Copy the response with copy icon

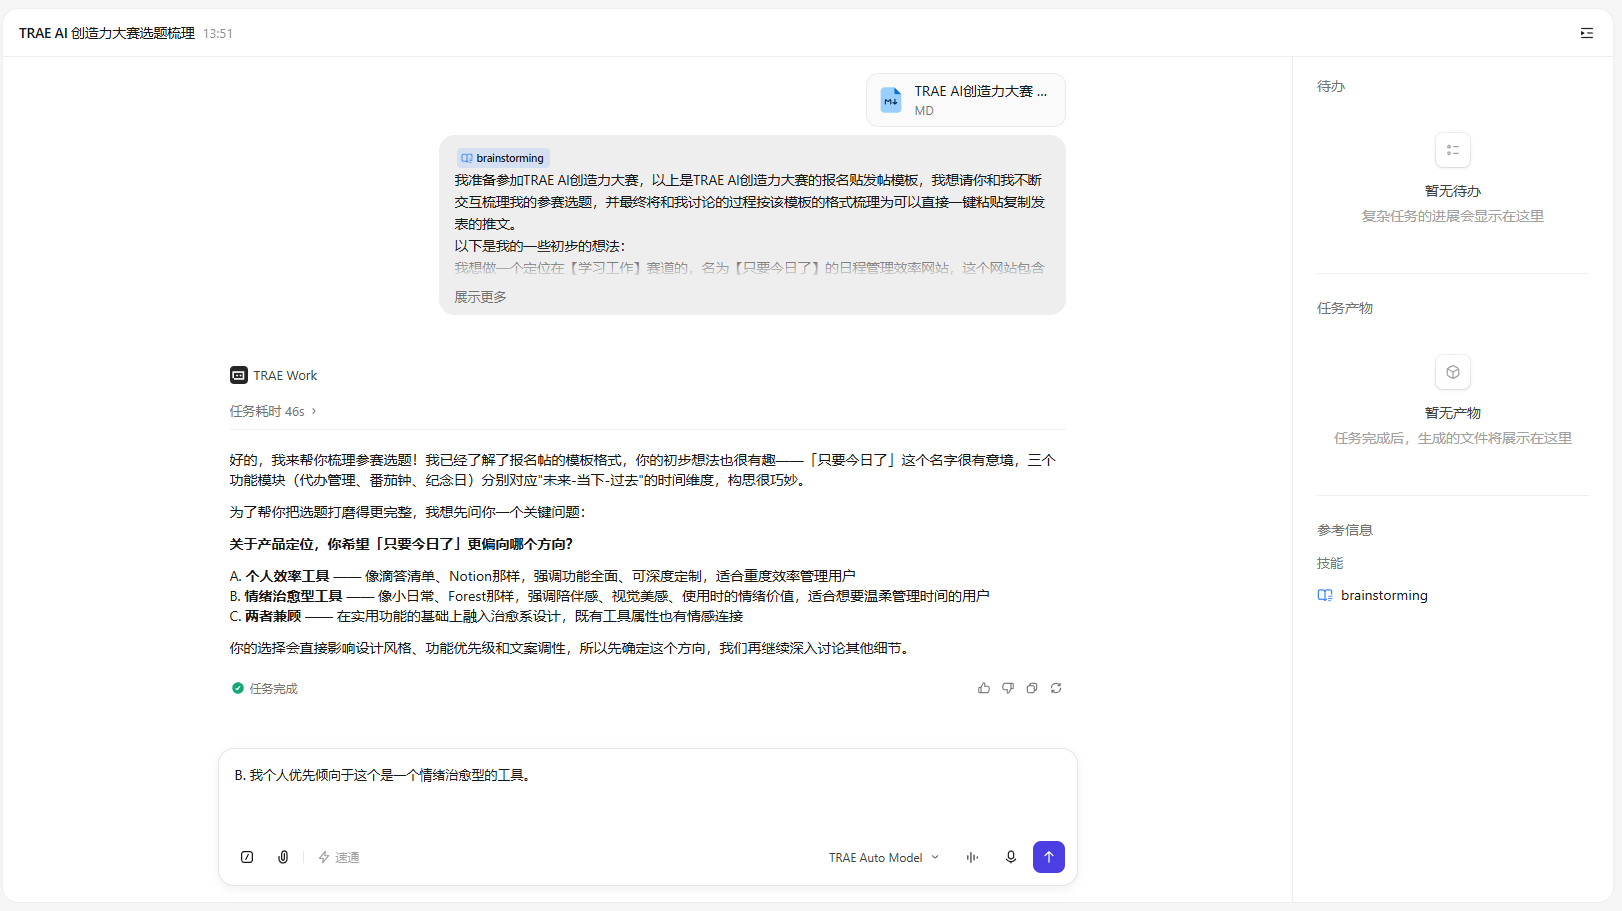point(1032,688)
